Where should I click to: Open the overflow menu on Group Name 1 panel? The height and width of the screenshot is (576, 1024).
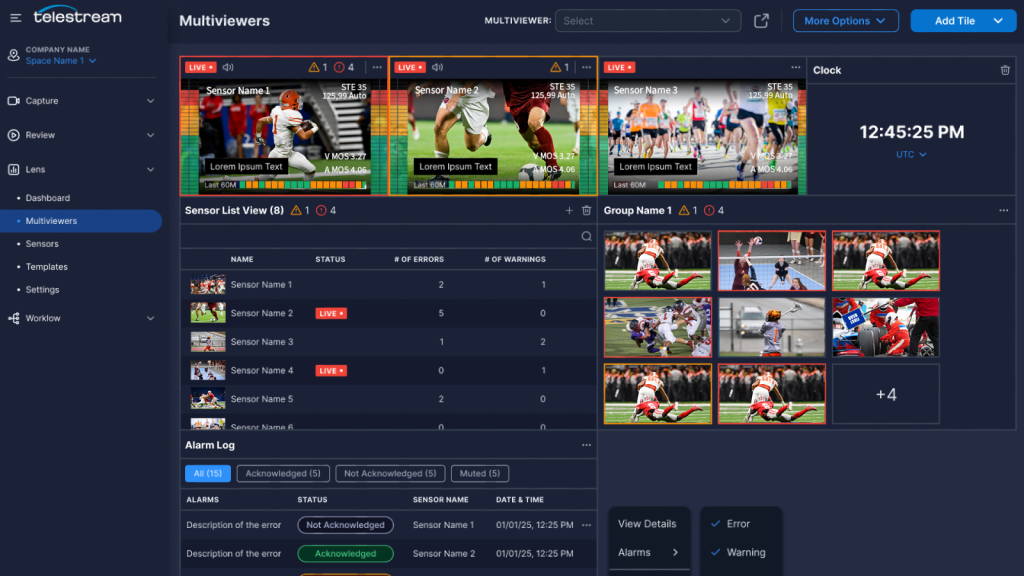coord(1003,210)
